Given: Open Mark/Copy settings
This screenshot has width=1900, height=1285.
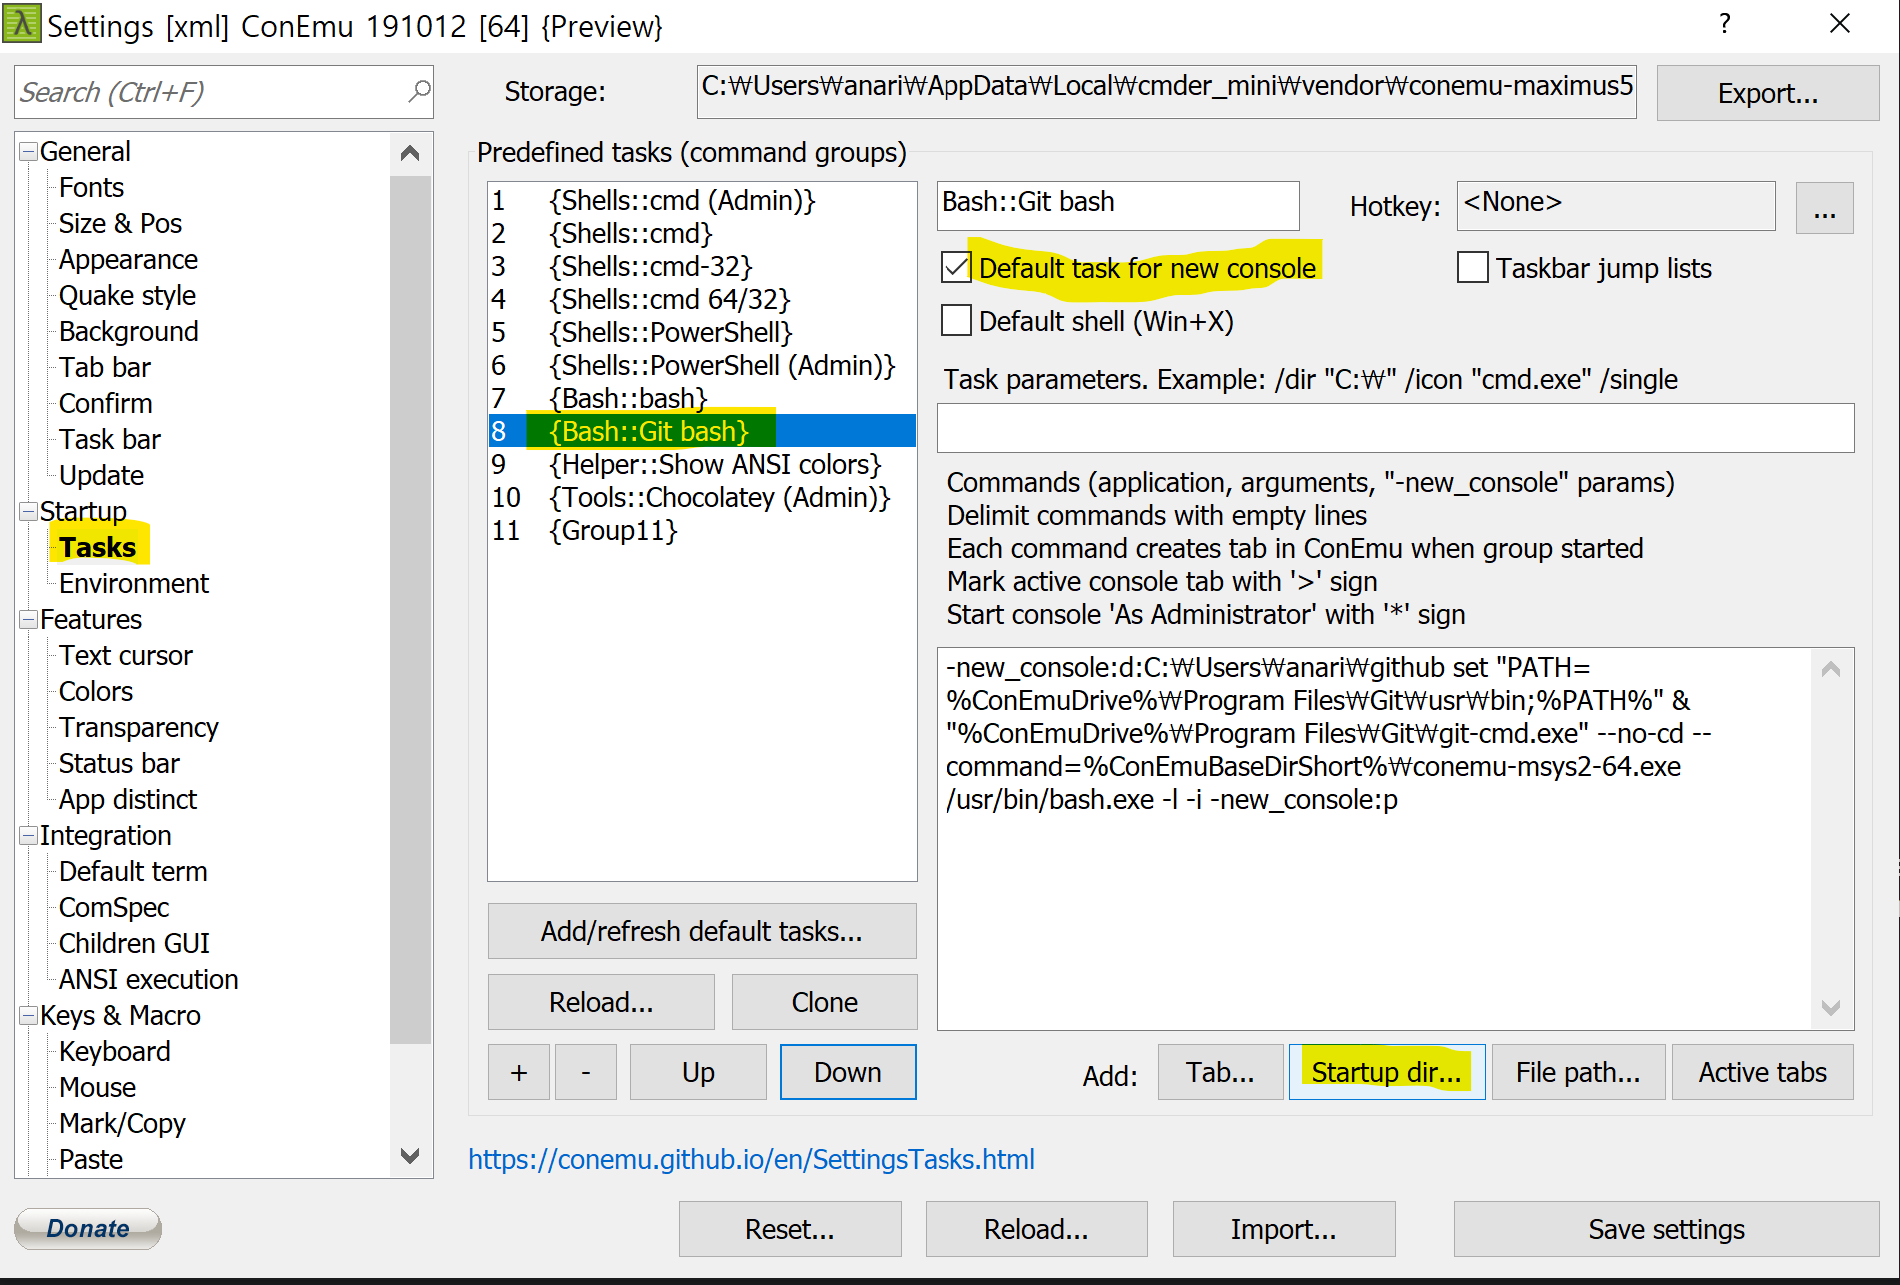Looking at the screenshot, I should [122, 1124].
